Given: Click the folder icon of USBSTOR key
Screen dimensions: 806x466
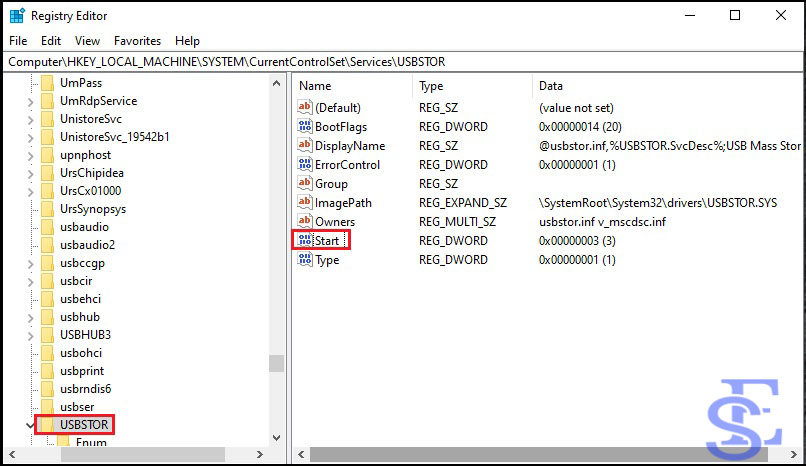Looking at the screenshot, I should (x=47, y=425).
